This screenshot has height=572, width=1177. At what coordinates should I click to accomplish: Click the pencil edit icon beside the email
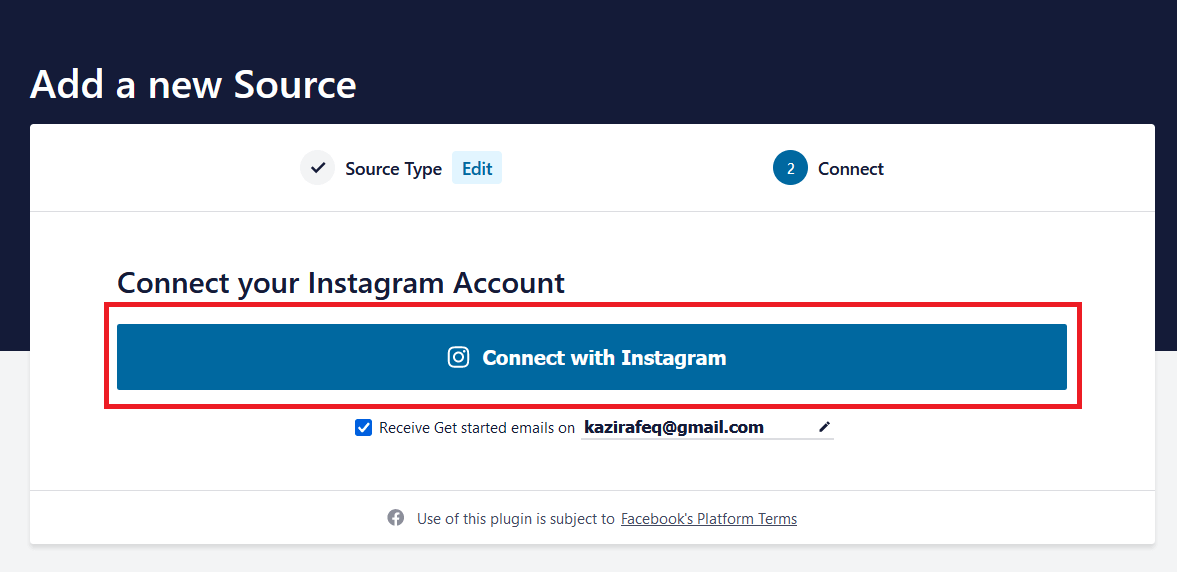[x=824, y=427]
